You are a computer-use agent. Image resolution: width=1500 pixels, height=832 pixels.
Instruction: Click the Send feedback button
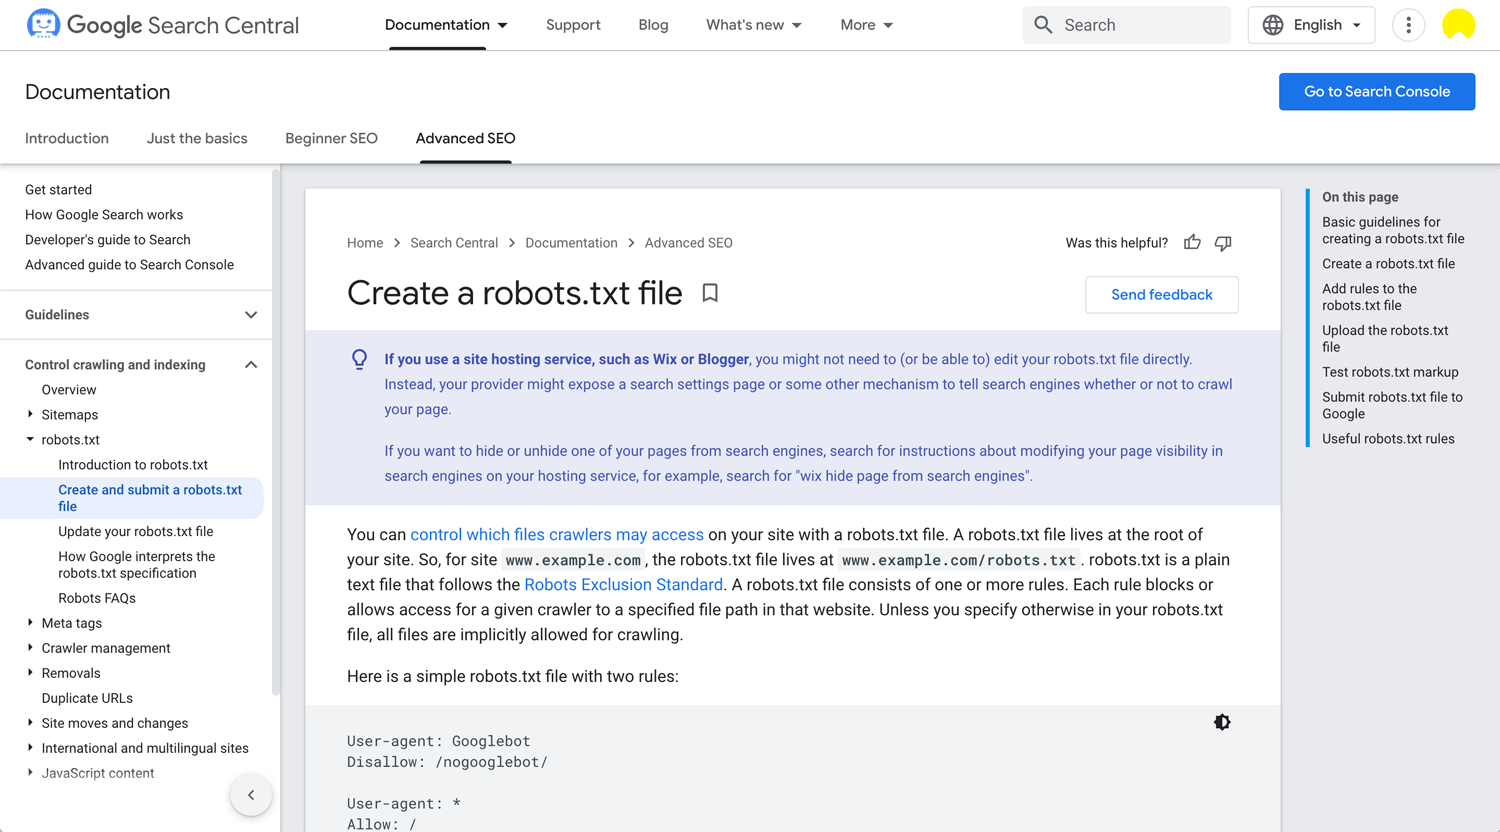click(x=1162, y=295)
